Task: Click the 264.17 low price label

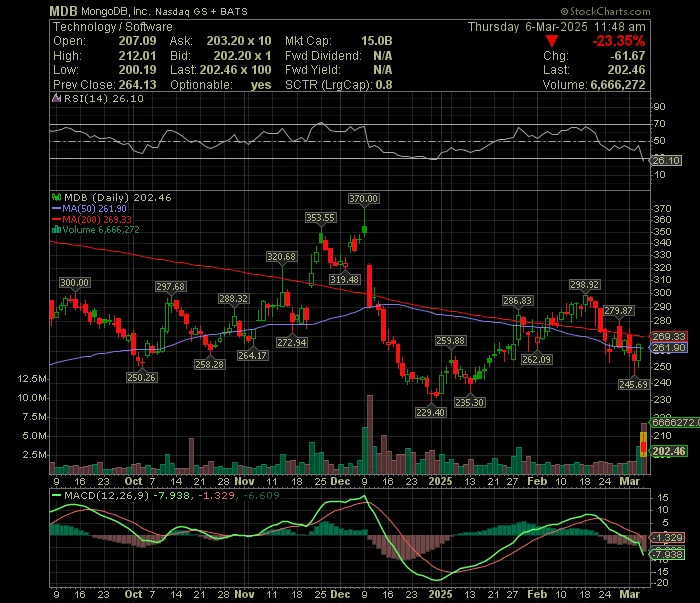Action: (253, 356)
